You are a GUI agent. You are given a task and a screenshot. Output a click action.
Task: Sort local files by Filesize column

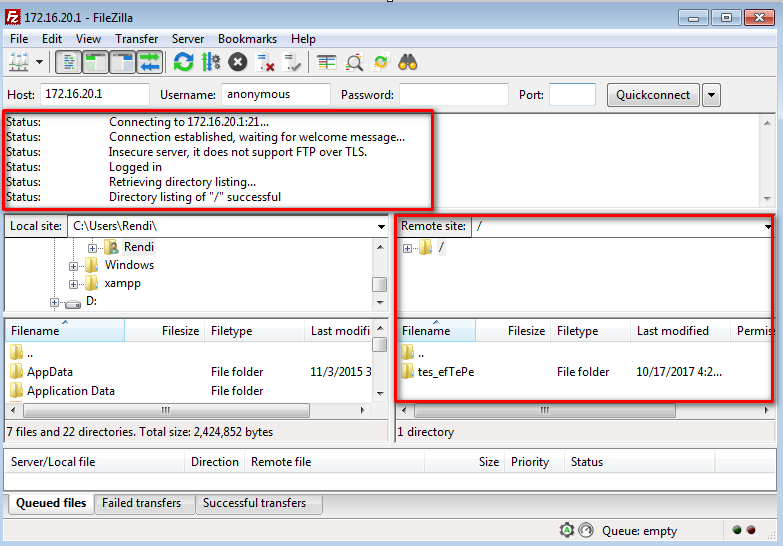tap(165, 331)
